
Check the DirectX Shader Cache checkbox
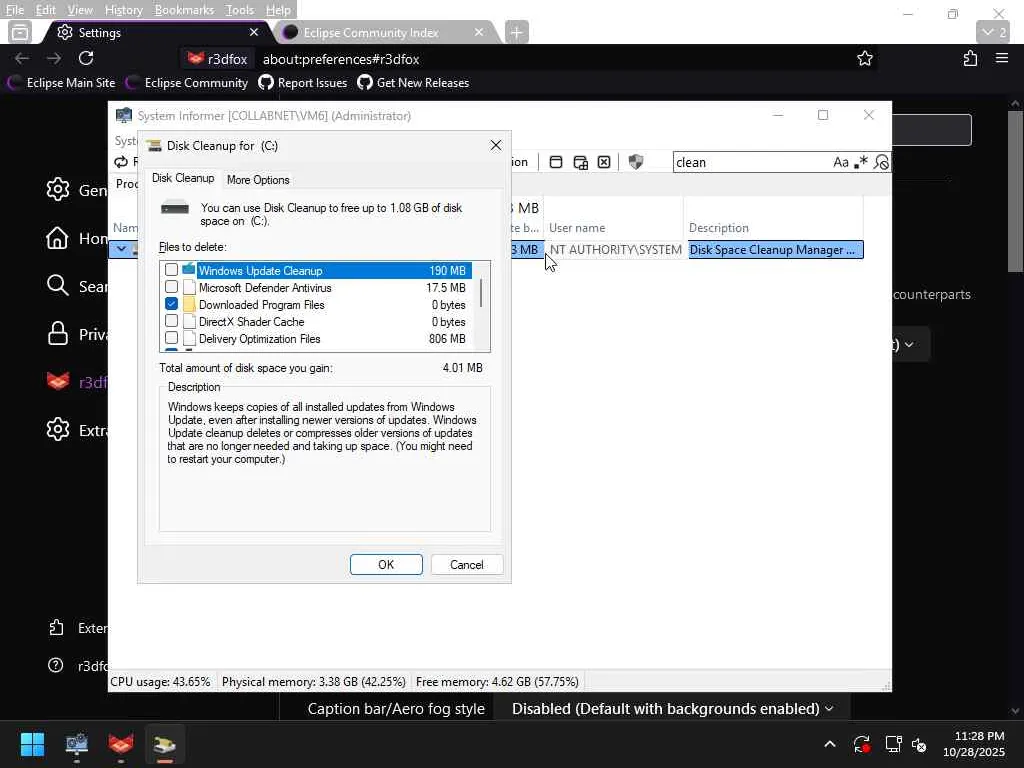pyautogui.click(x=171, y=321)
